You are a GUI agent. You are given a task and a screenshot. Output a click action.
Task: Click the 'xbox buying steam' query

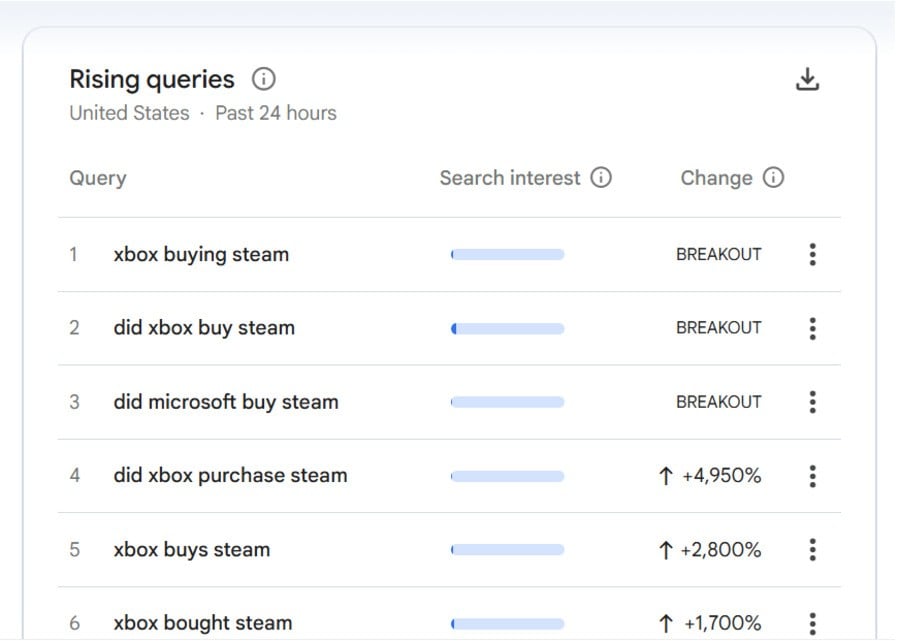(201, 255)
